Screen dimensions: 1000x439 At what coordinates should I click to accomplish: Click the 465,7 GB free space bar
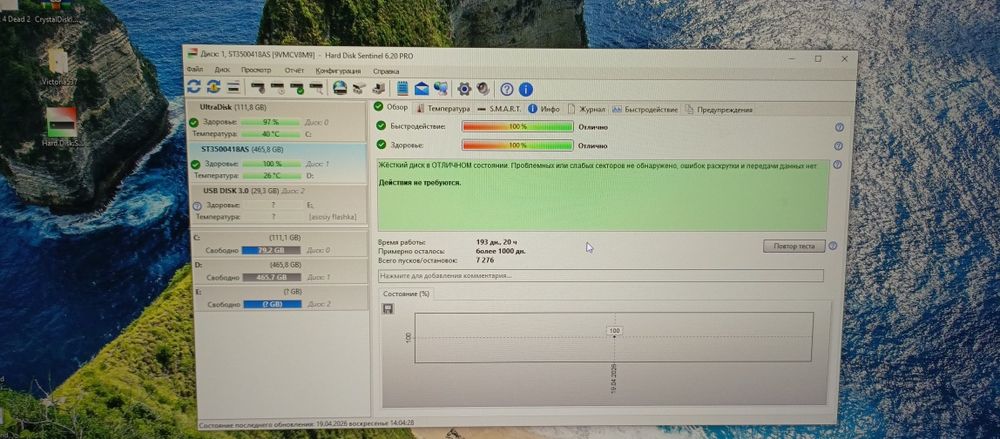point(272,278)
